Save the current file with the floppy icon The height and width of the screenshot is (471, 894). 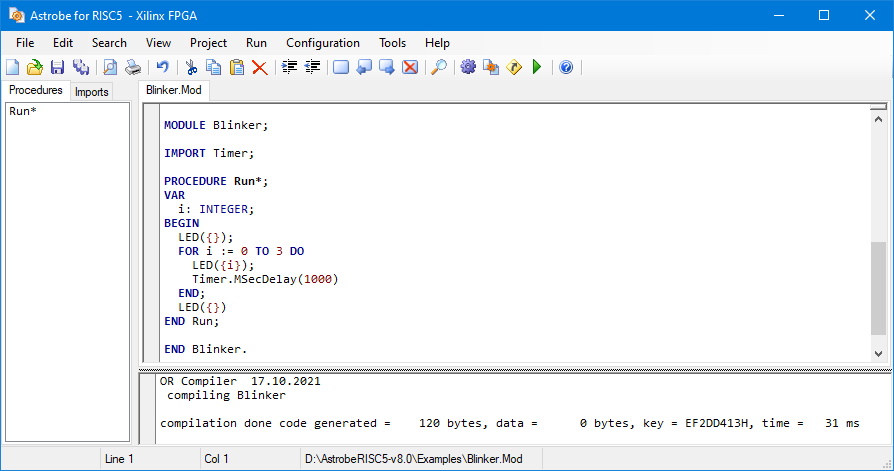[58, 67]
